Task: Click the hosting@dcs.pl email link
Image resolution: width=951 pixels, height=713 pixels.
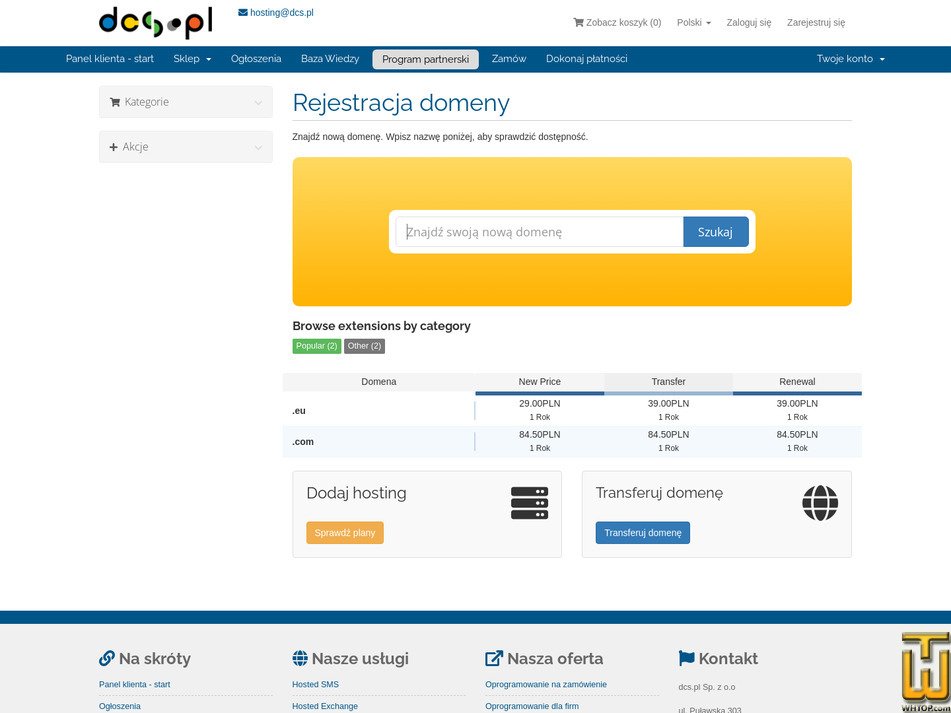Action: [x=281, y=13]
